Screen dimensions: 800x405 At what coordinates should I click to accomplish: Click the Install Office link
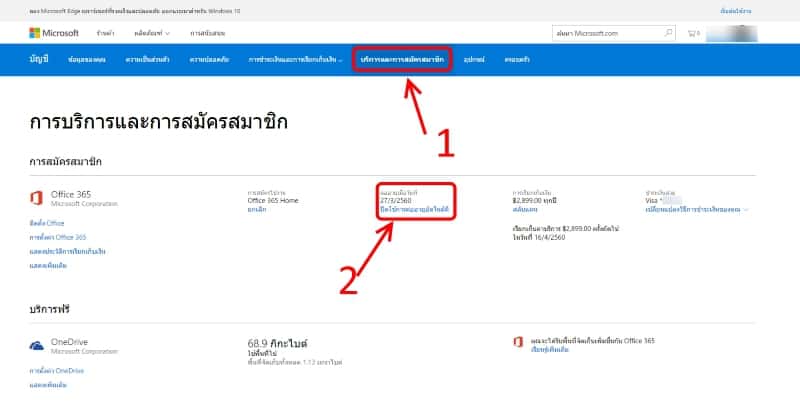[47, 223]
